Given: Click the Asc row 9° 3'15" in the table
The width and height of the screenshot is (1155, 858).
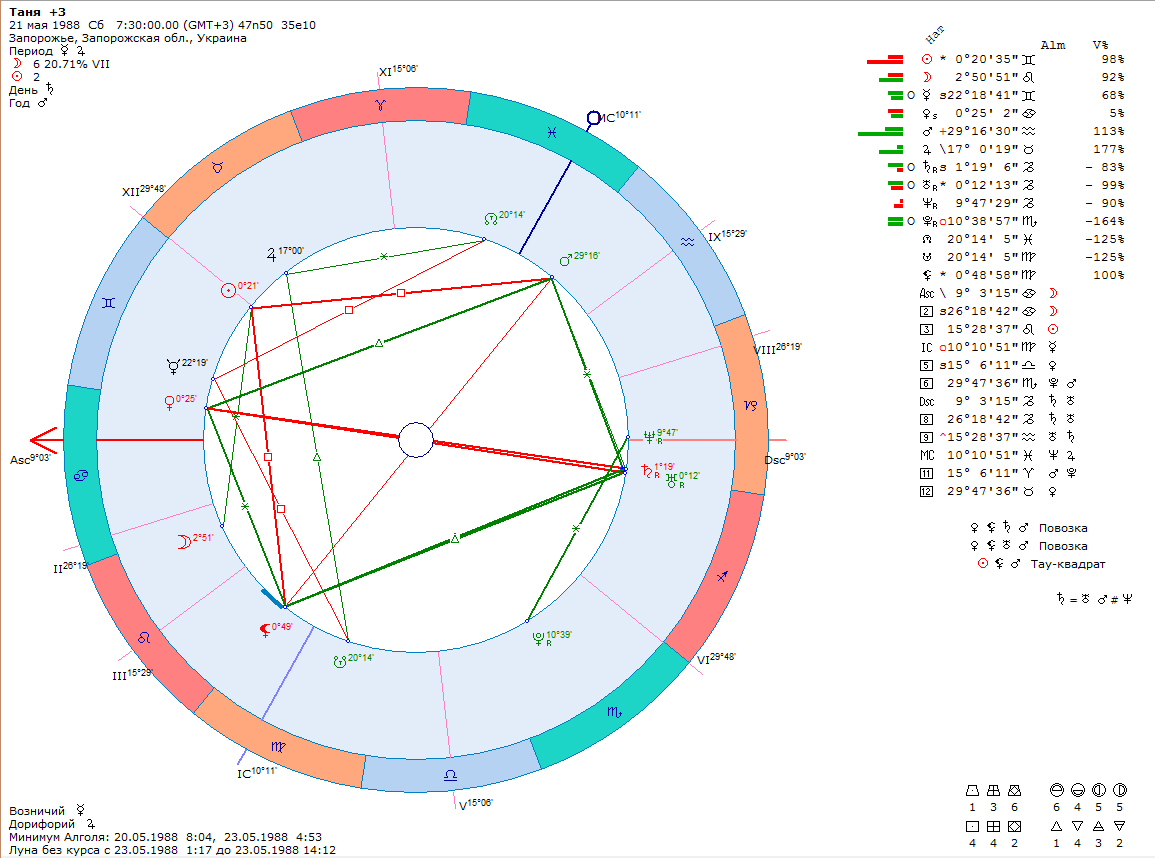Looking at the screenshot, I should click(989, 293).
